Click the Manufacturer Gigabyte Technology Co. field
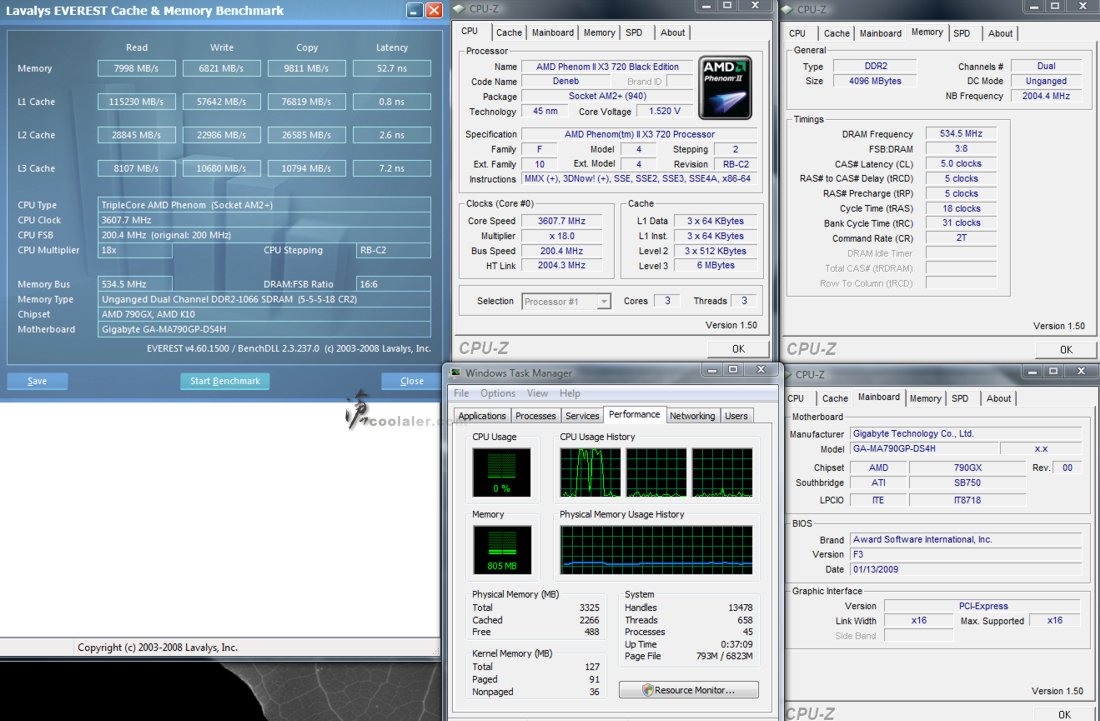This screenshot has height=721, width=1100. [966, 433]
